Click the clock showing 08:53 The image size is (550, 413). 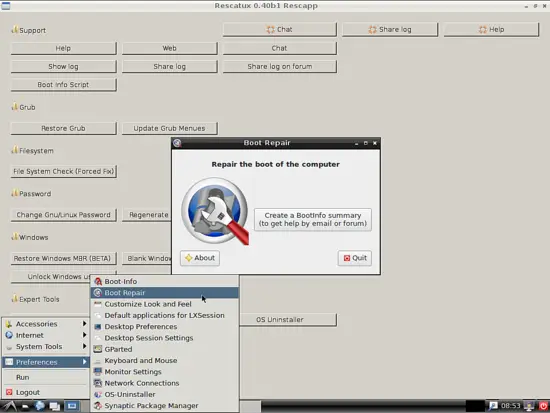pos(511,406)
